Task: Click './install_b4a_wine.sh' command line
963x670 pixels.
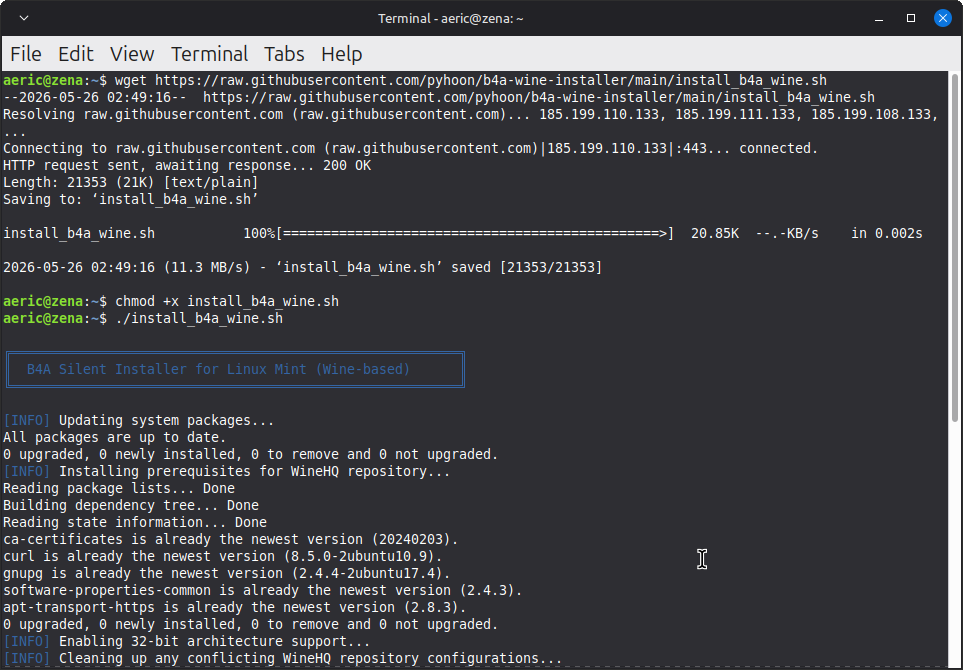Action: (x=199, y=319)
